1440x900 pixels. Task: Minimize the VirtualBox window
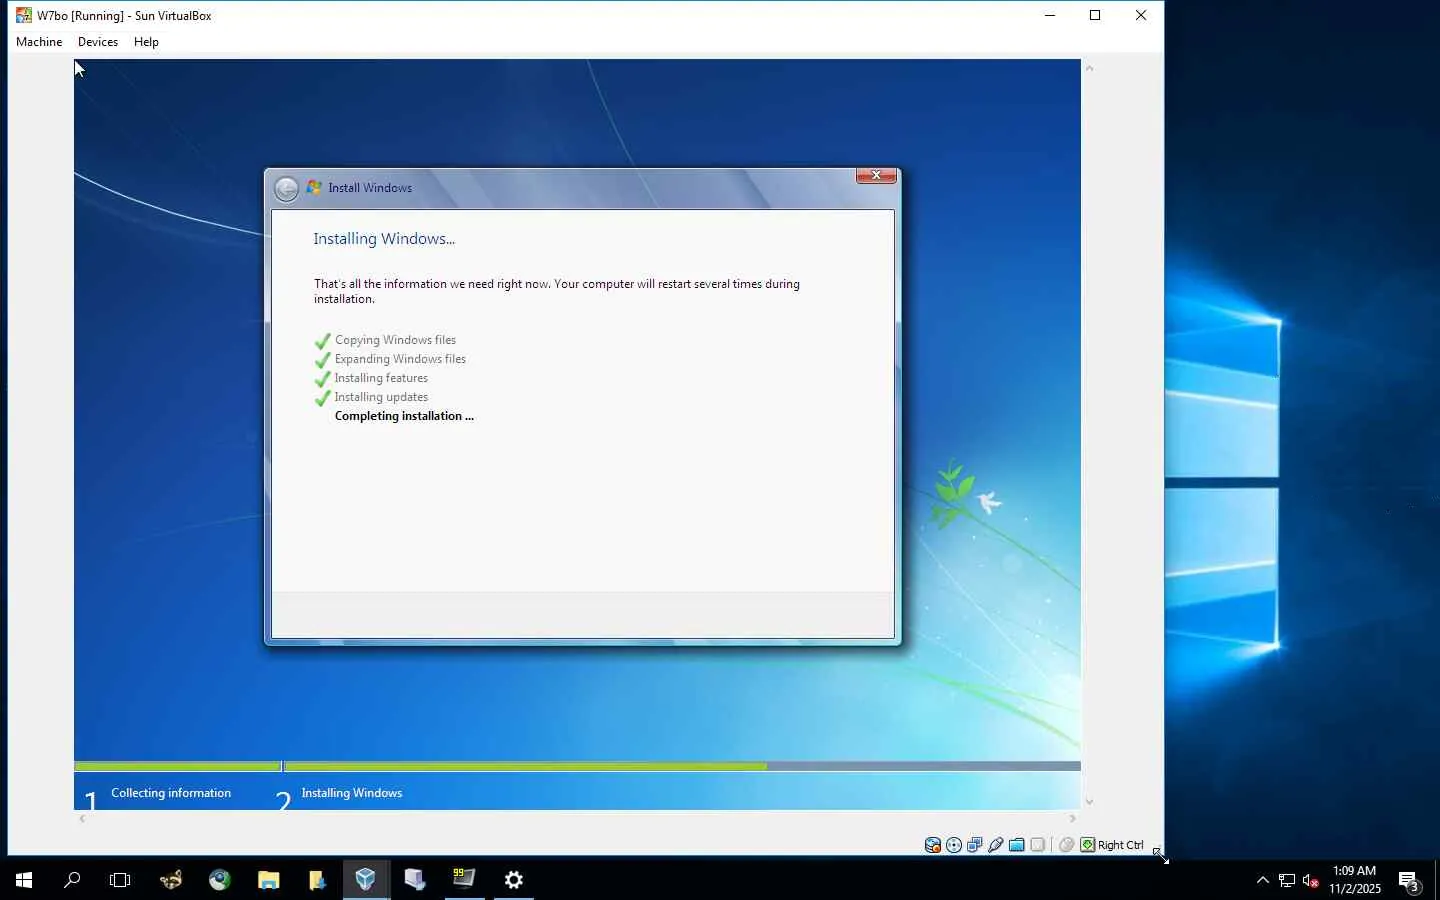(1050, 15)
